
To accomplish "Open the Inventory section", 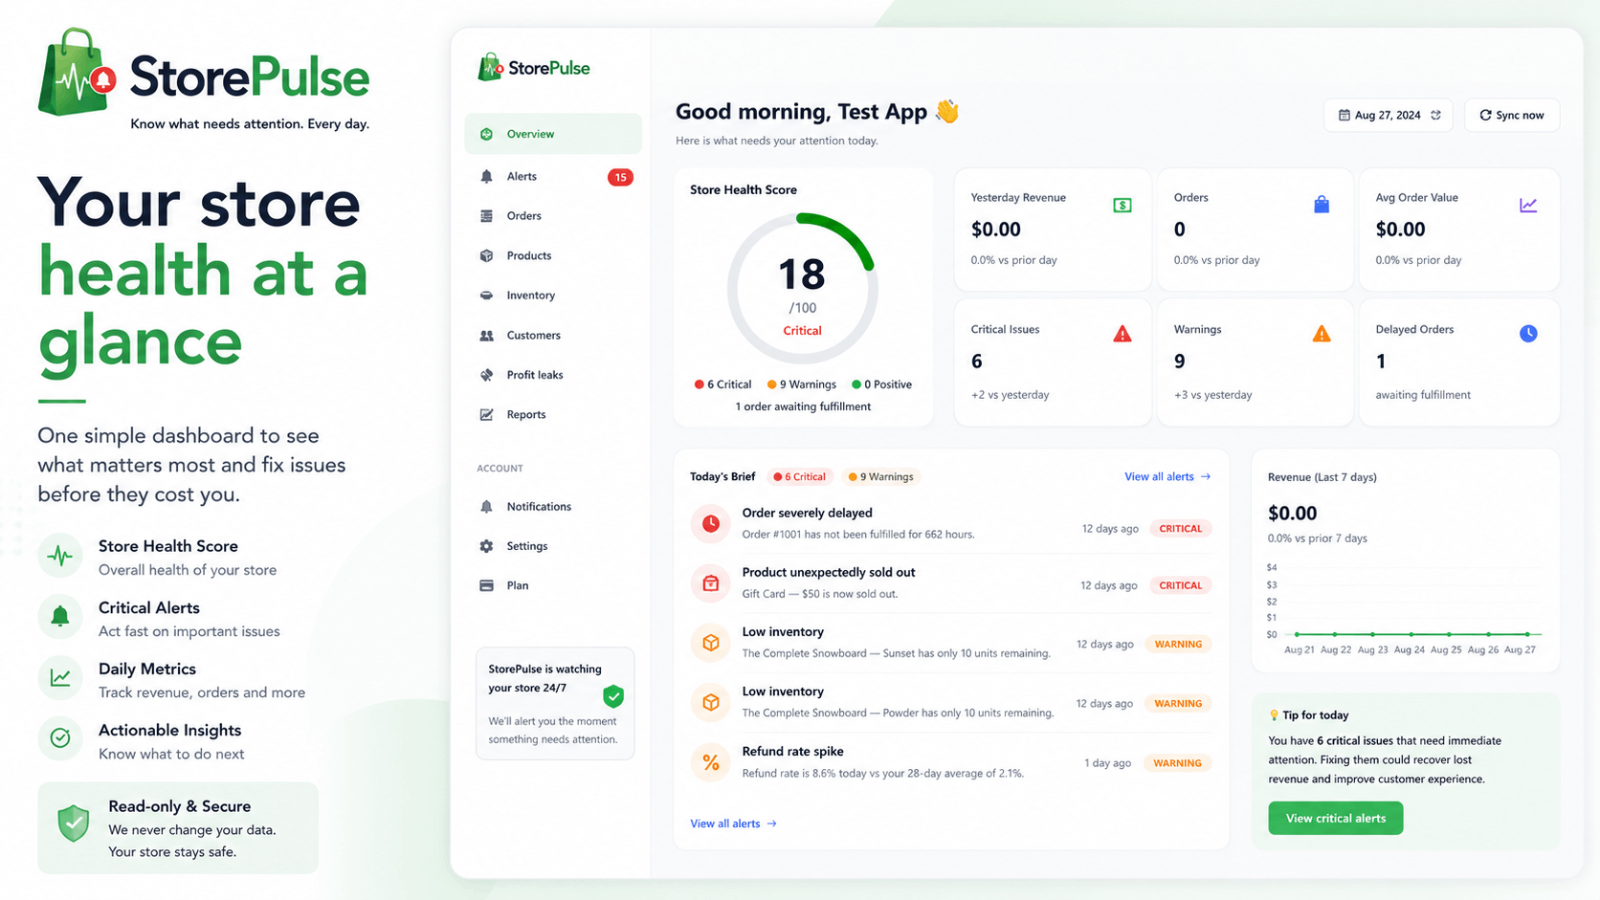I will pyautogui.click(x=553, y=295).
